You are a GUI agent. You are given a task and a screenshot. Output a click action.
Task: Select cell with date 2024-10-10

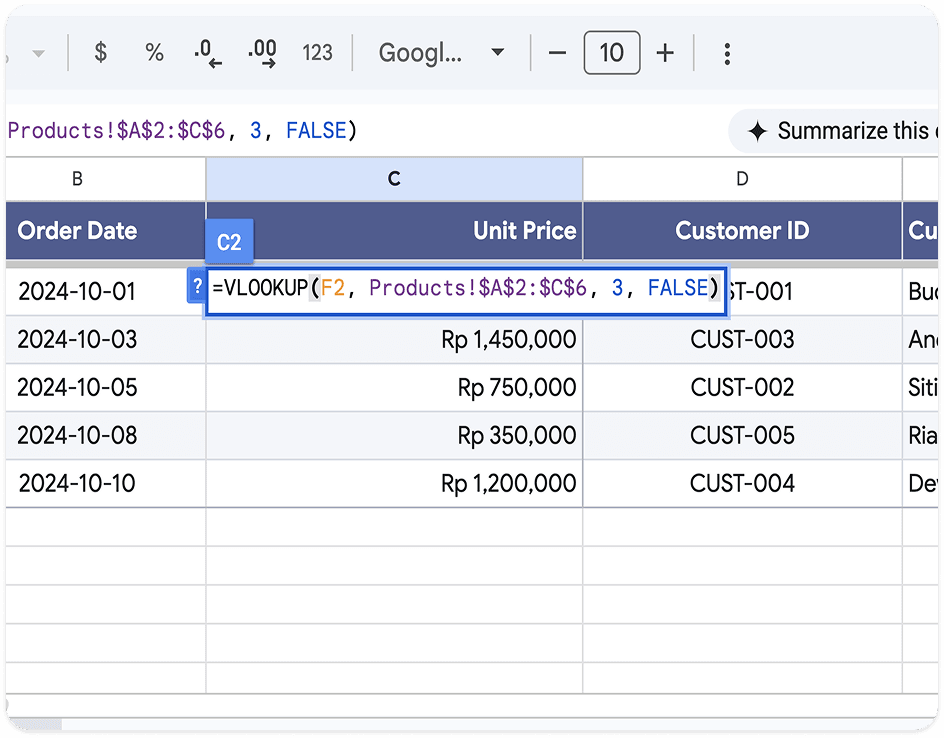pos(106,483)
